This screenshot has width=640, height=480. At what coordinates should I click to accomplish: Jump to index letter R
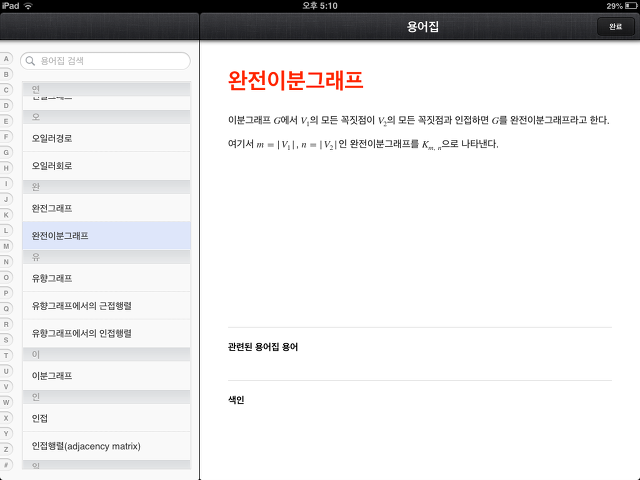(x=6, y=324)
